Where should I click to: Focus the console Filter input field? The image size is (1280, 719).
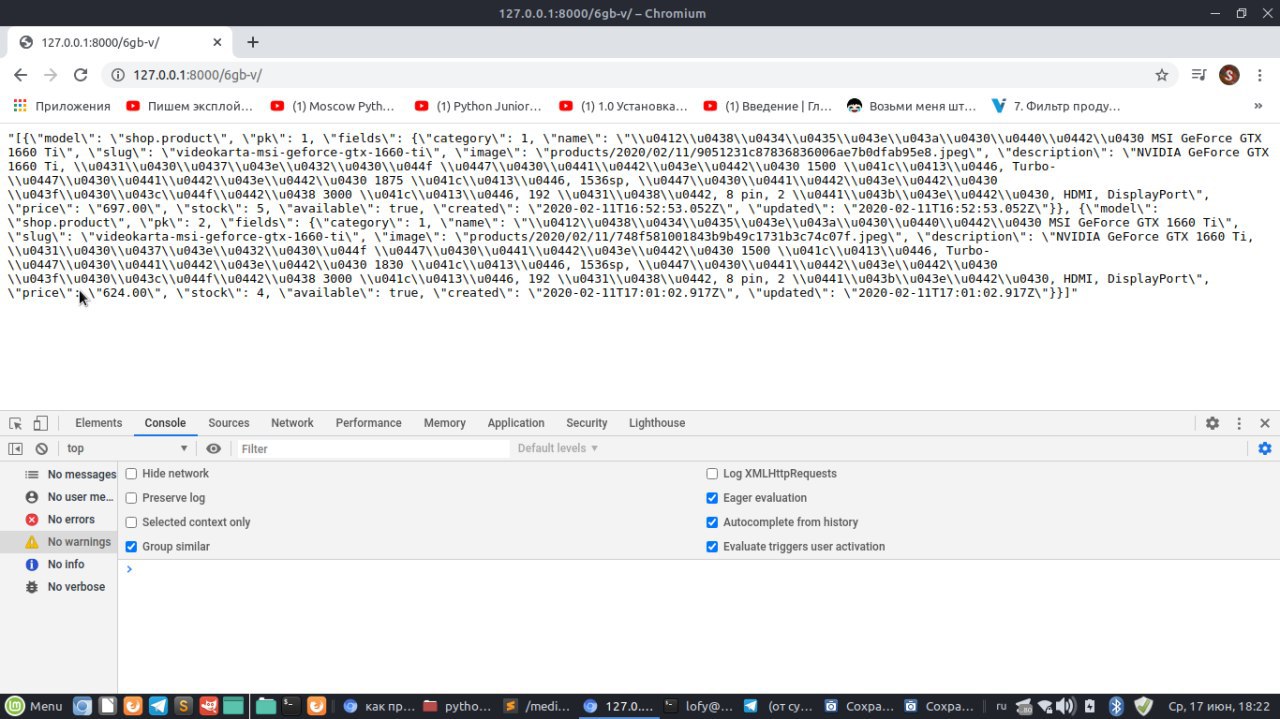click(373, 449)
